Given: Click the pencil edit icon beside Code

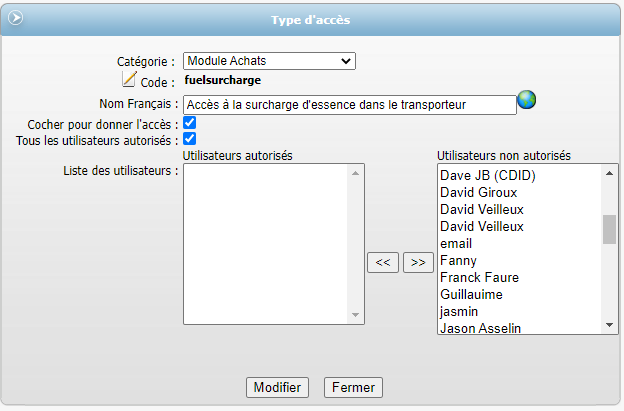Looking at the screenshot, I should [x=129, y=79].
